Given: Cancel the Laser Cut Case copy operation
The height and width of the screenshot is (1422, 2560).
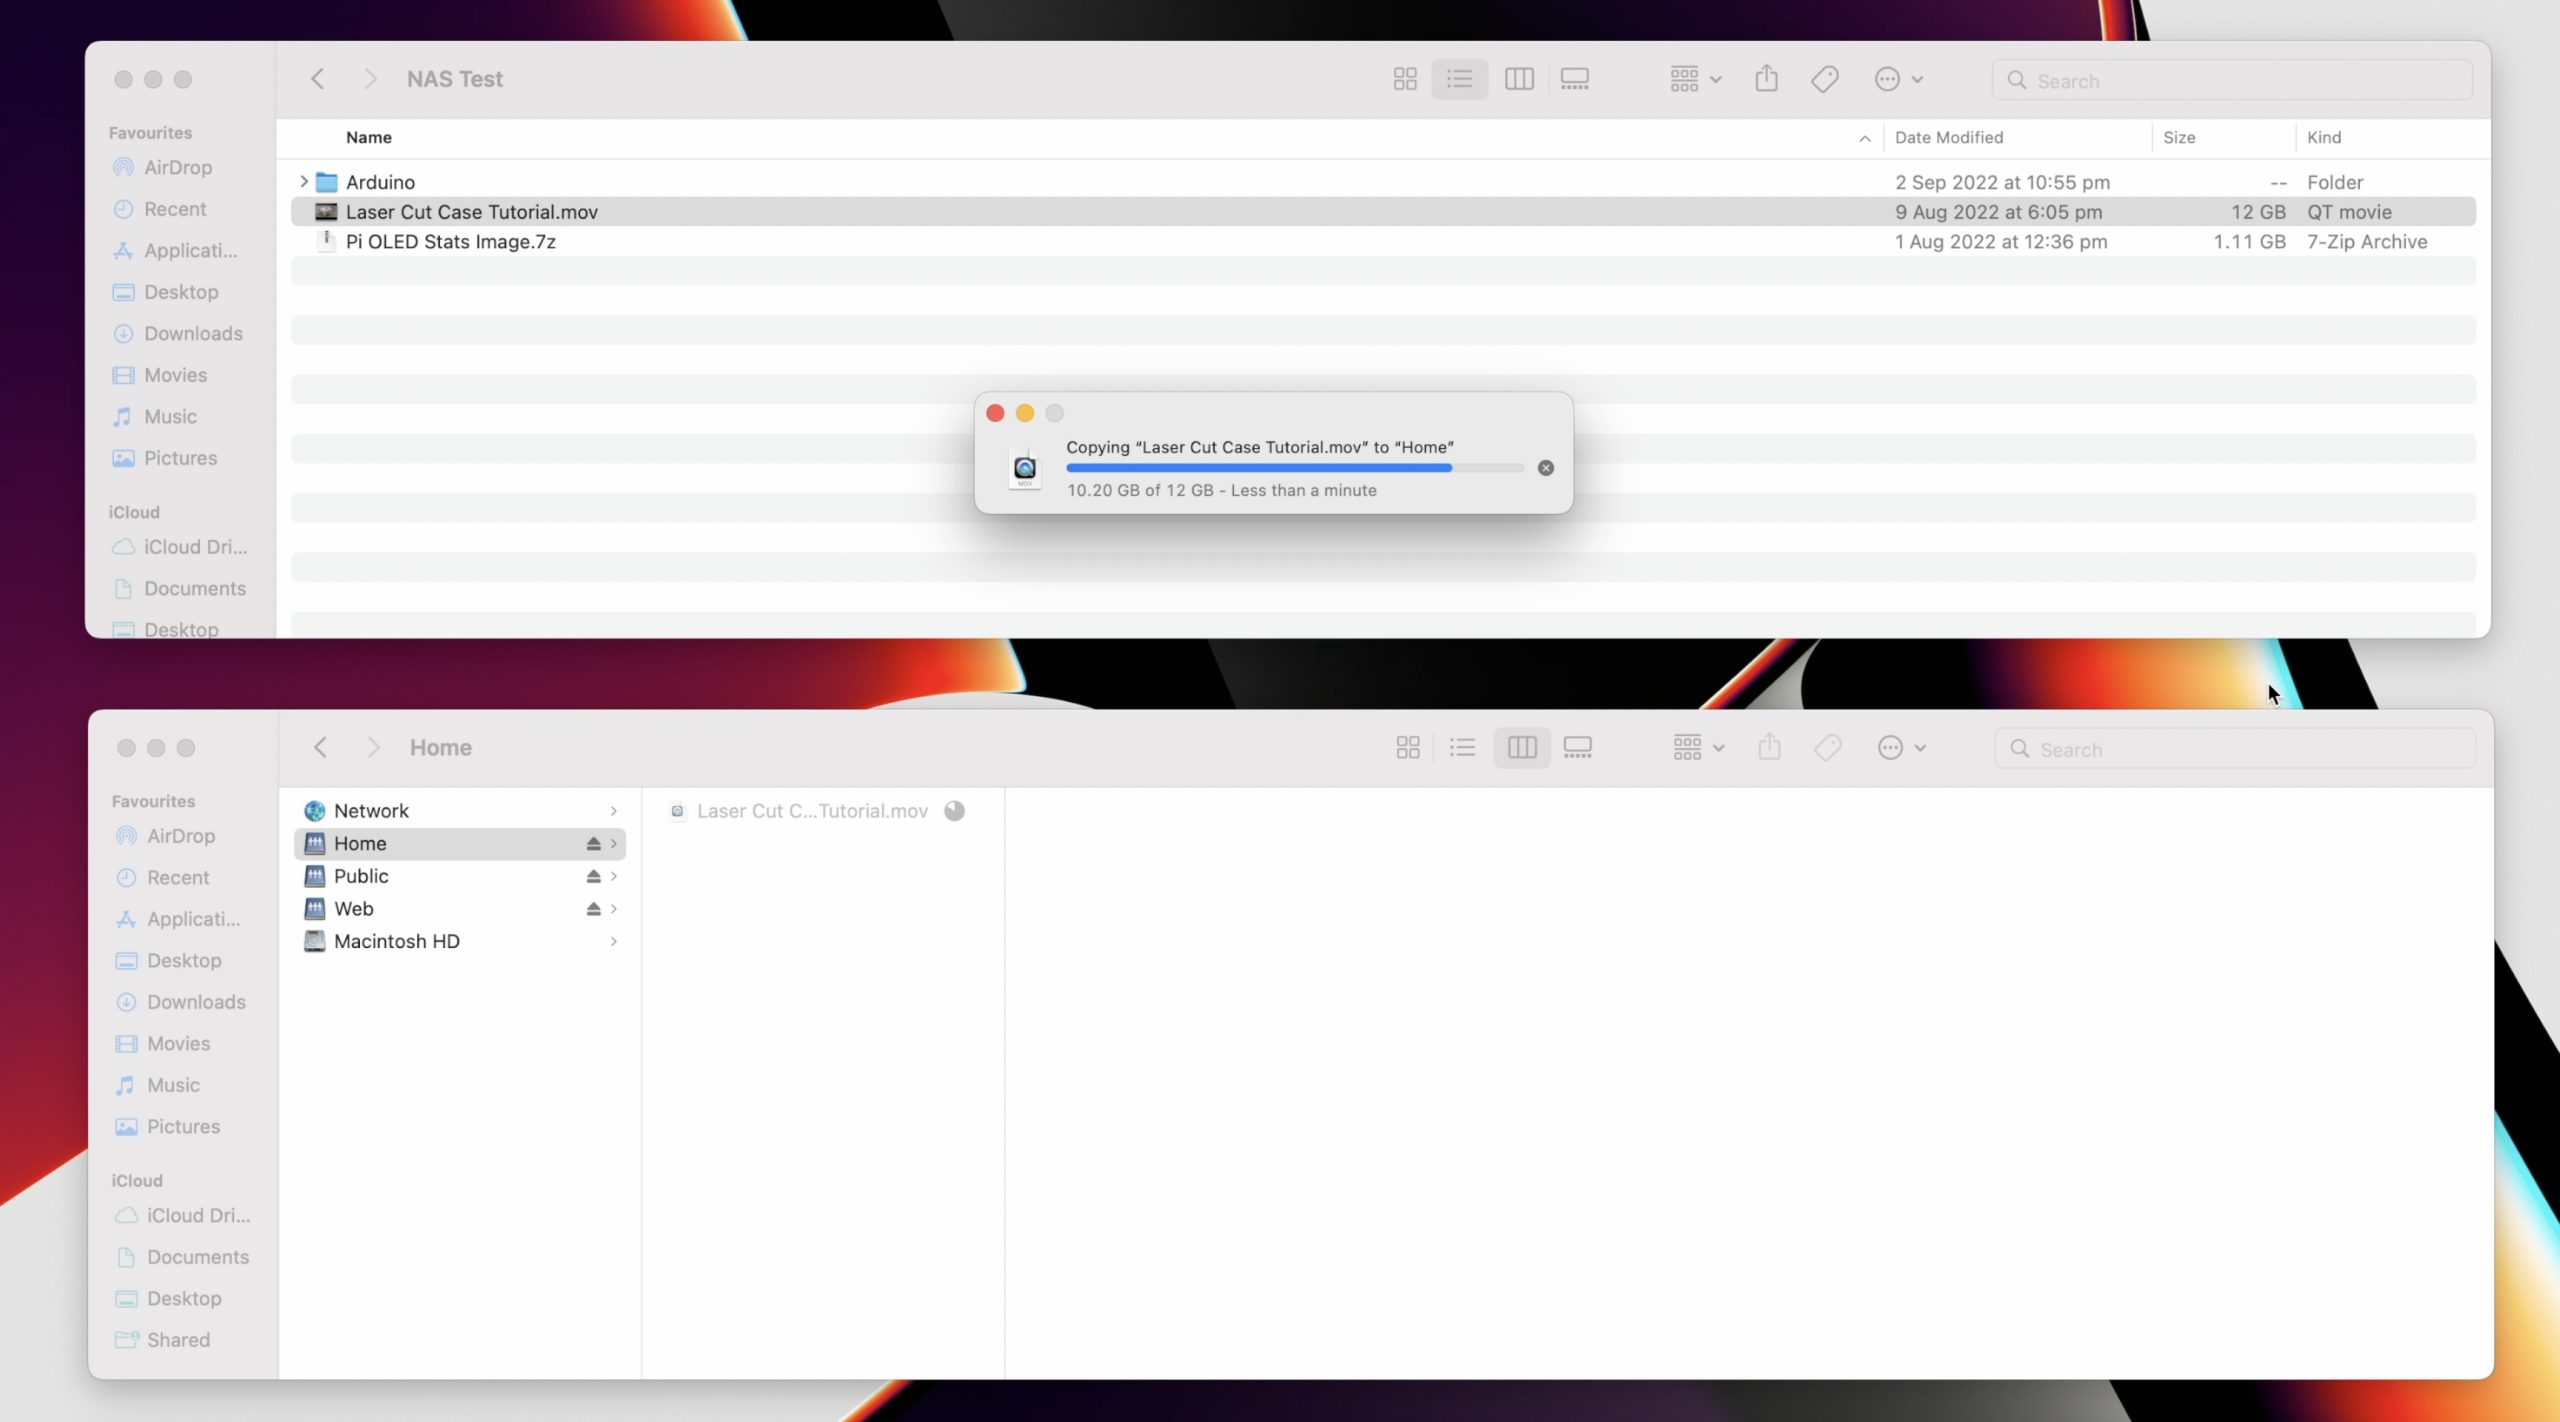Looking at the screenshot, I should (x=1546, y=468).
